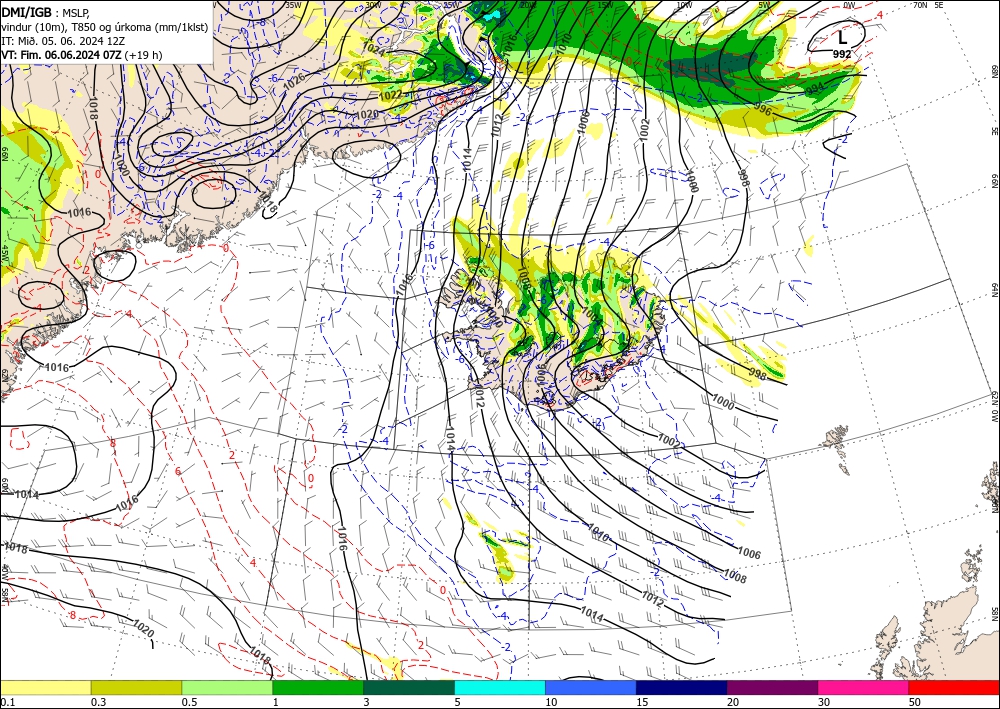Click the '15' legend scale value
1000x709 pixels.
point(642,702)
